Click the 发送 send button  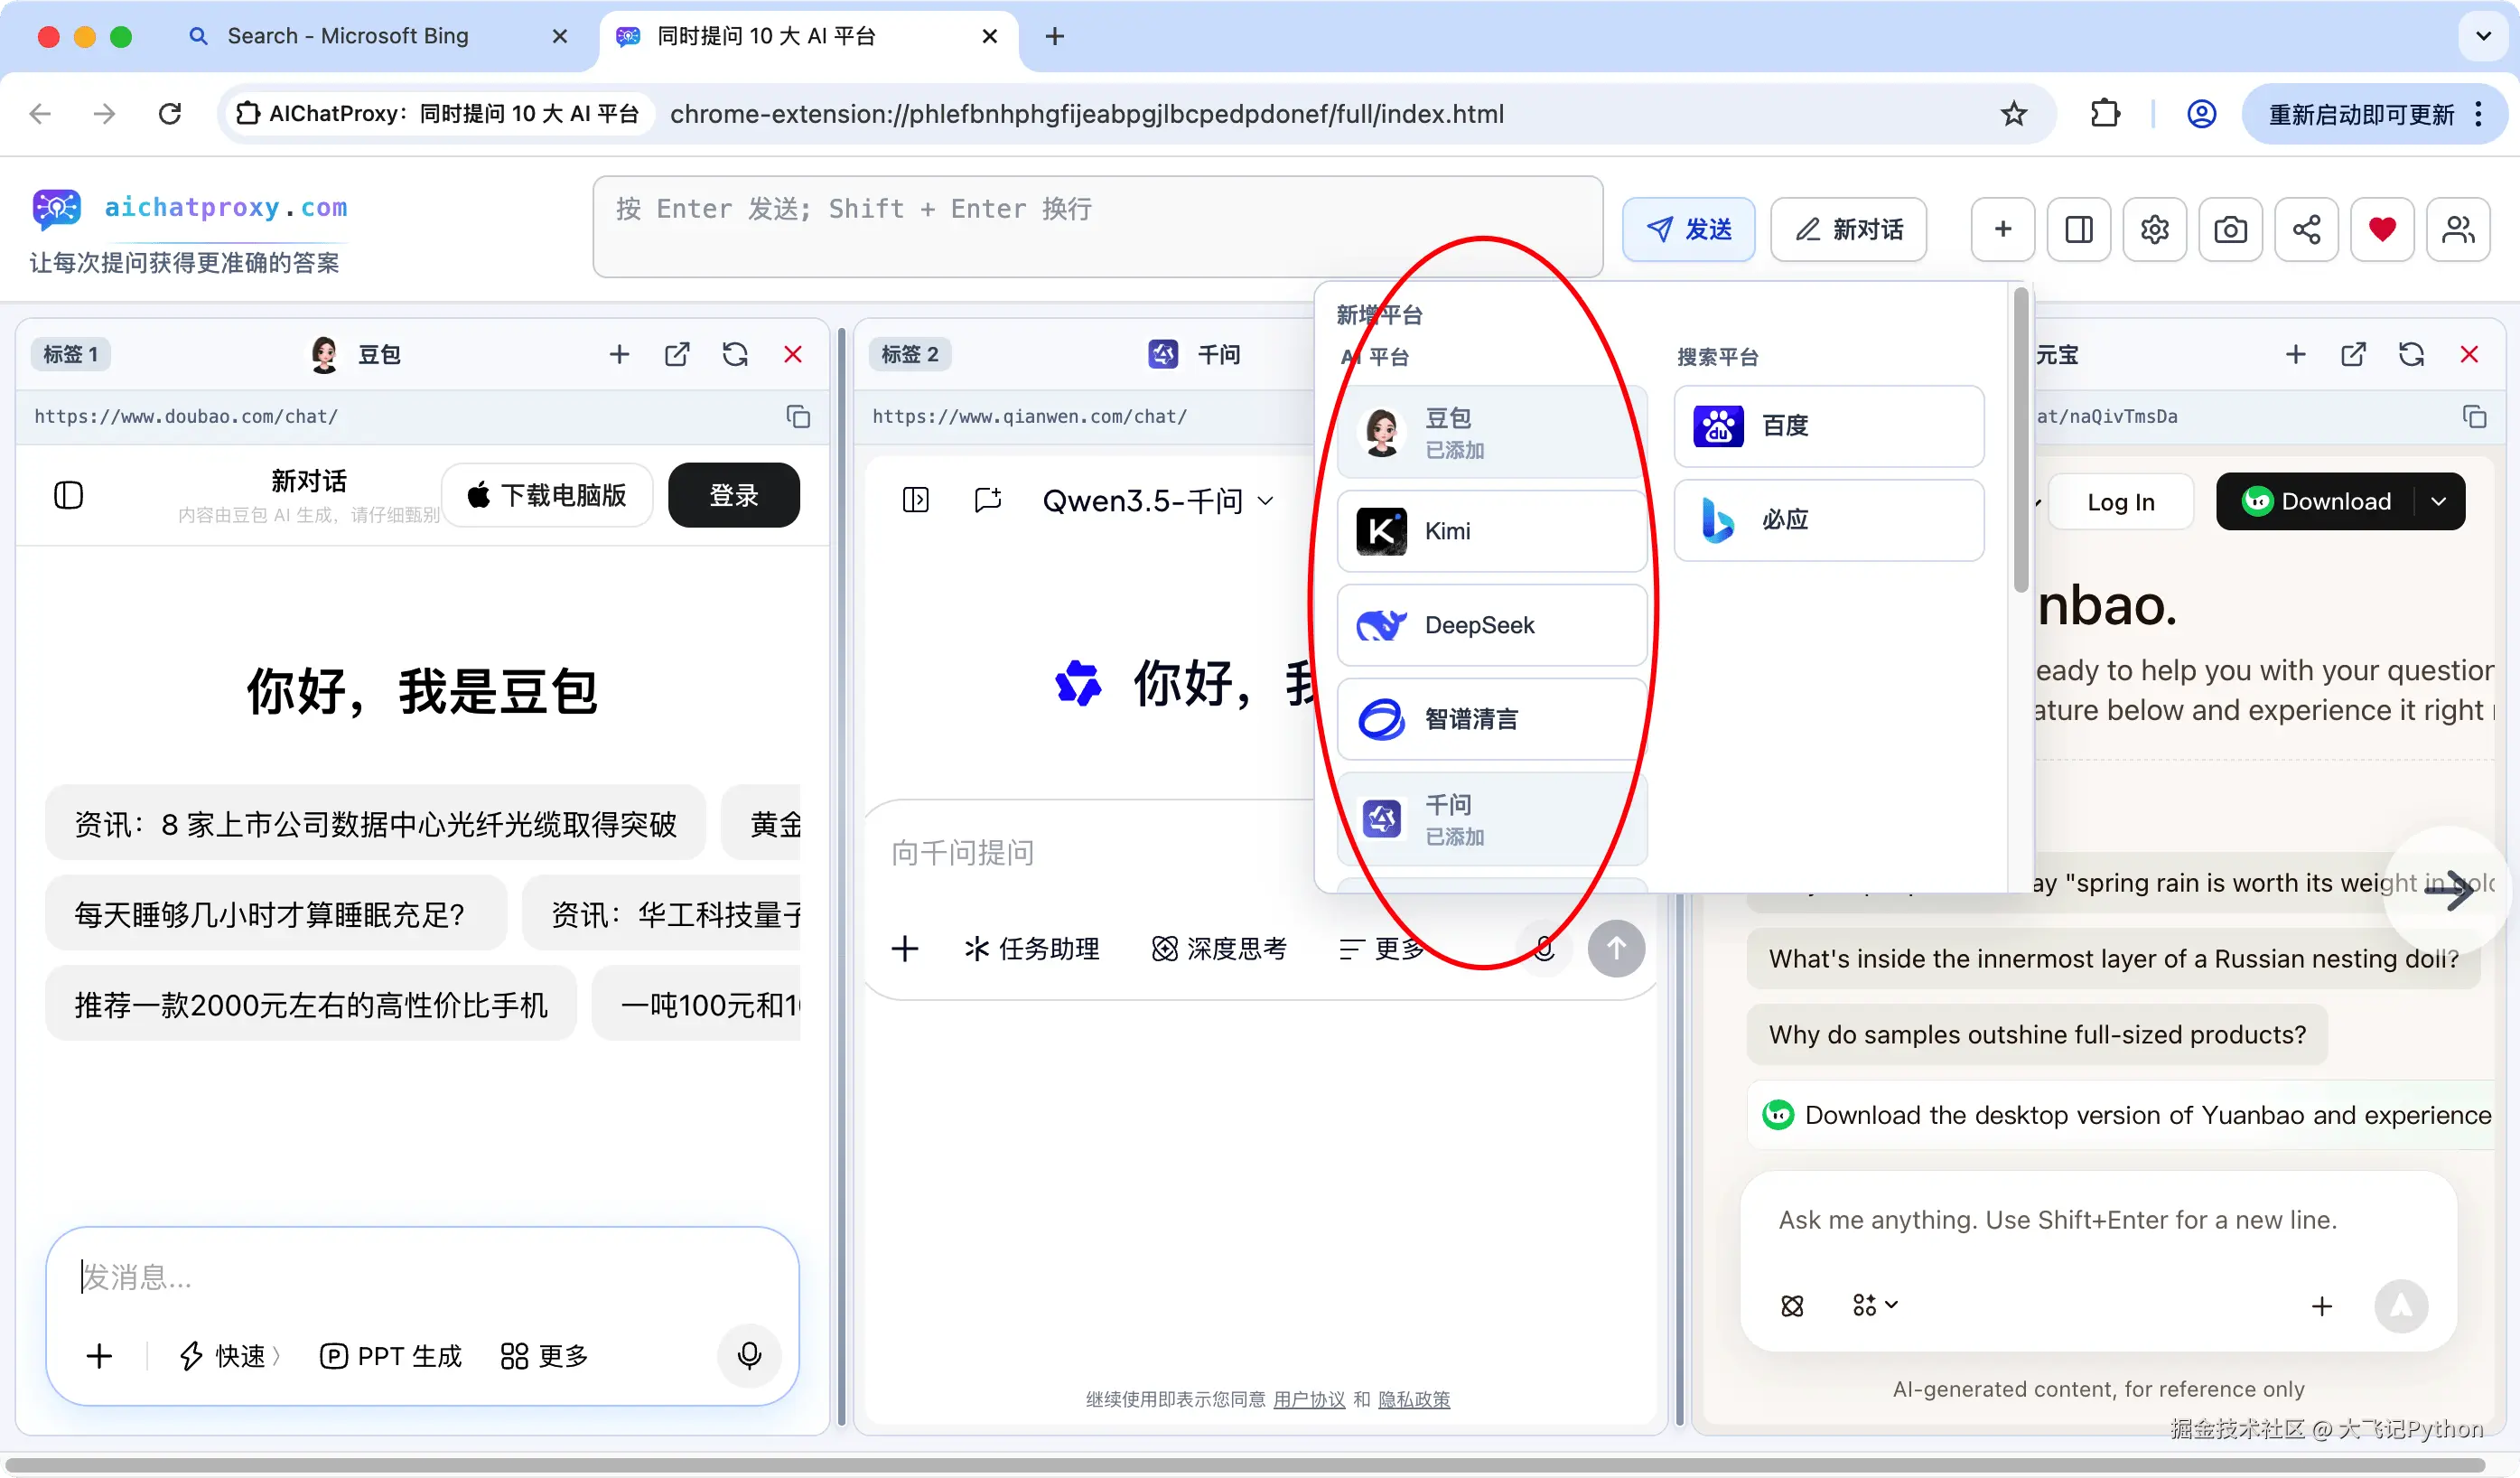(1688, 229)
